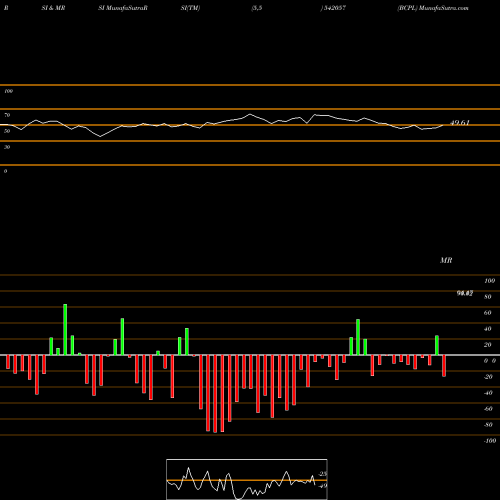Click the 70 level label on the RSI axis
The image size is (500, 500).
coord(7,115)
